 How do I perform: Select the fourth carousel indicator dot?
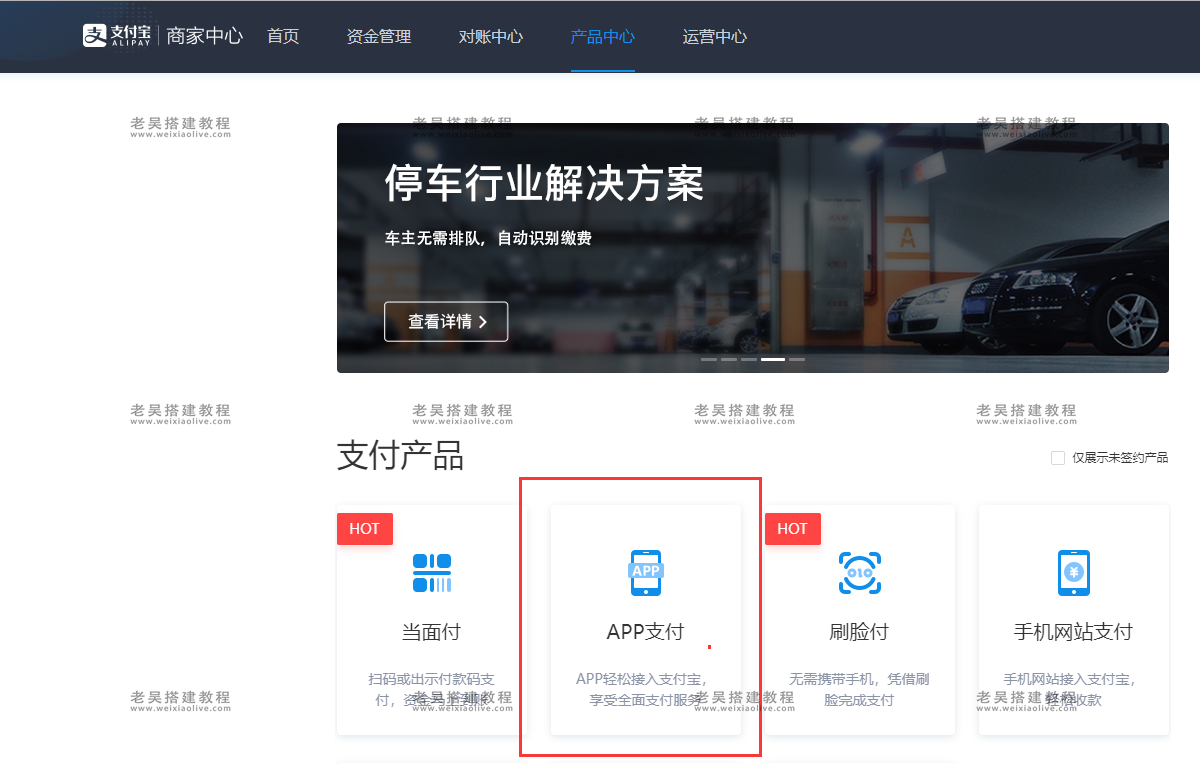[773, 358]
